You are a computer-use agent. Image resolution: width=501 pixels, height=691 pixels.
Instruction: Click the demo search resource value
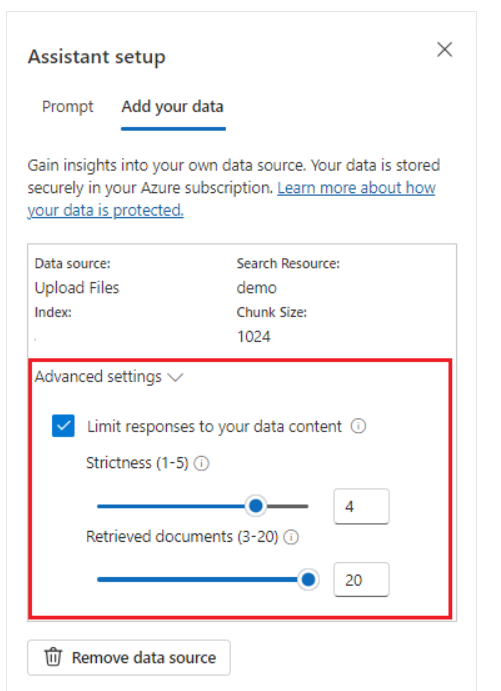pyautogui.click(x=256, y=288)
